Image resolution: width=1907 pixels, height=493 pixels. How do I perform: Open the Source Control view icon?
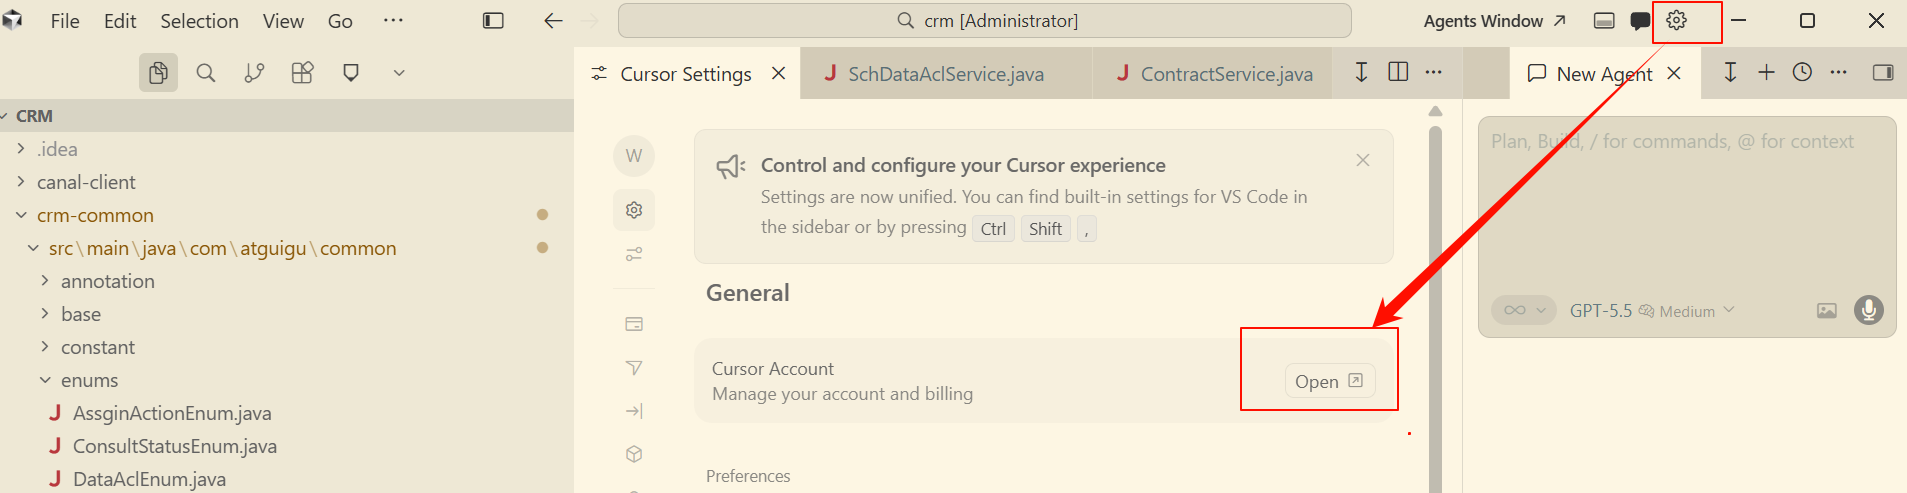coord(254,73)
